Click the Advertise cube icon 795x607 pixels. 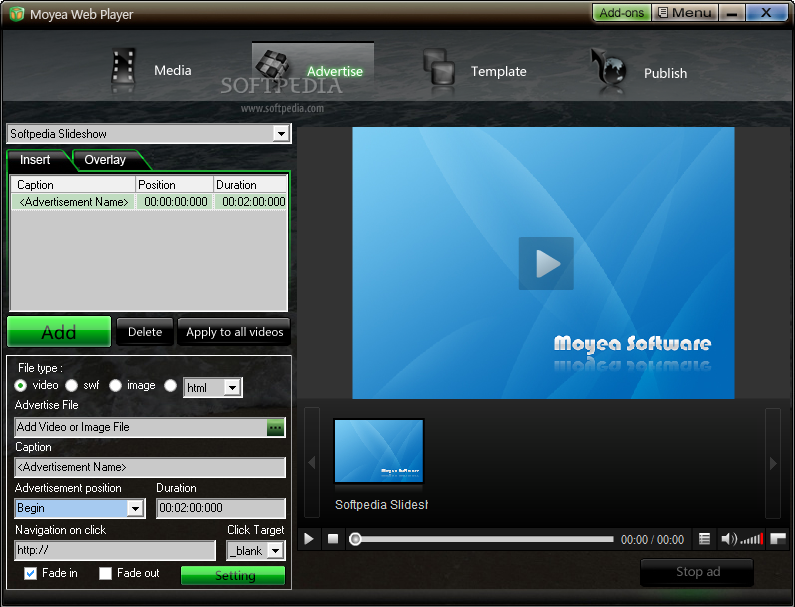272,65
